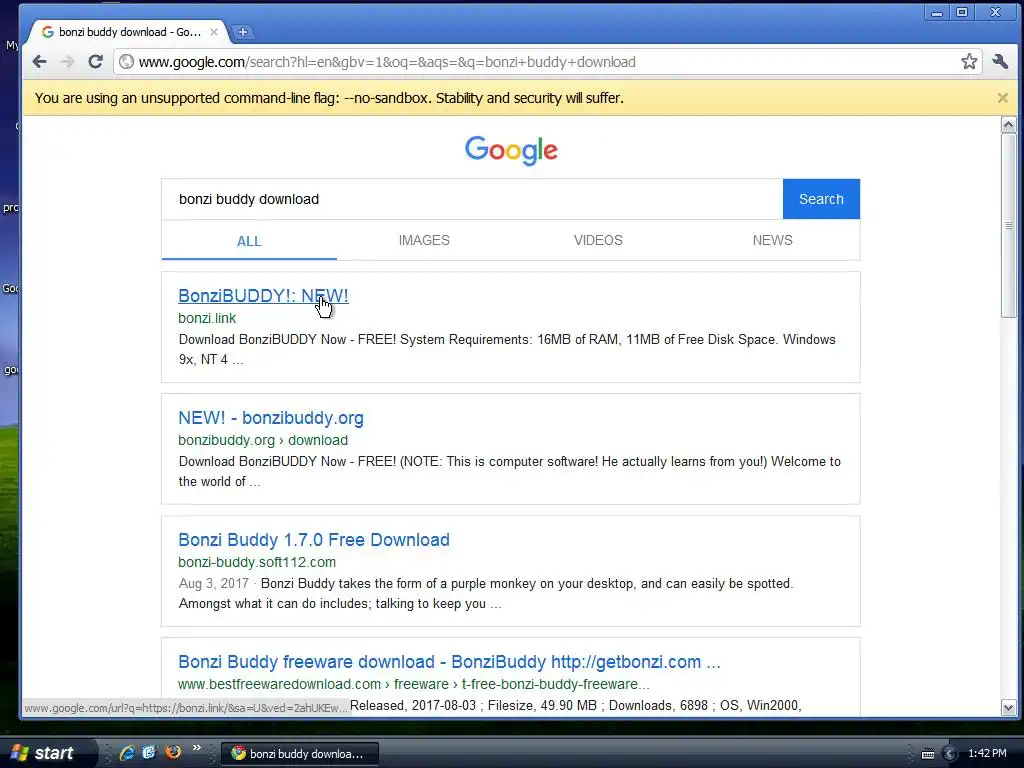Minimize the Chrome window
The width and height of the screenshot is (1024, 768).
[x=937, y=12]
